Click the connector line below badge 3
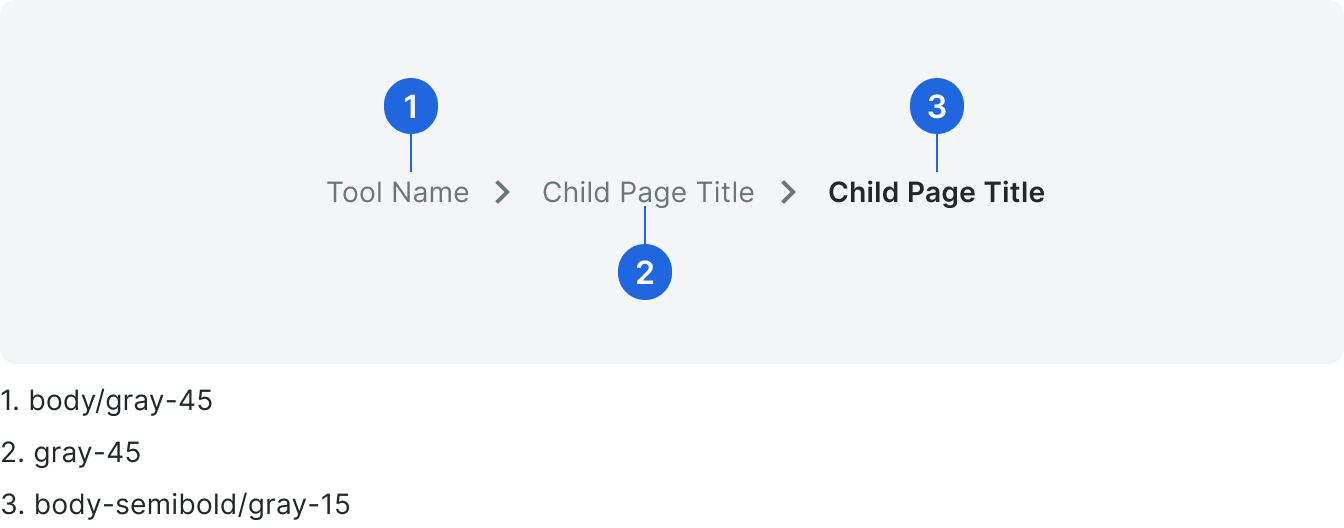 937,152
